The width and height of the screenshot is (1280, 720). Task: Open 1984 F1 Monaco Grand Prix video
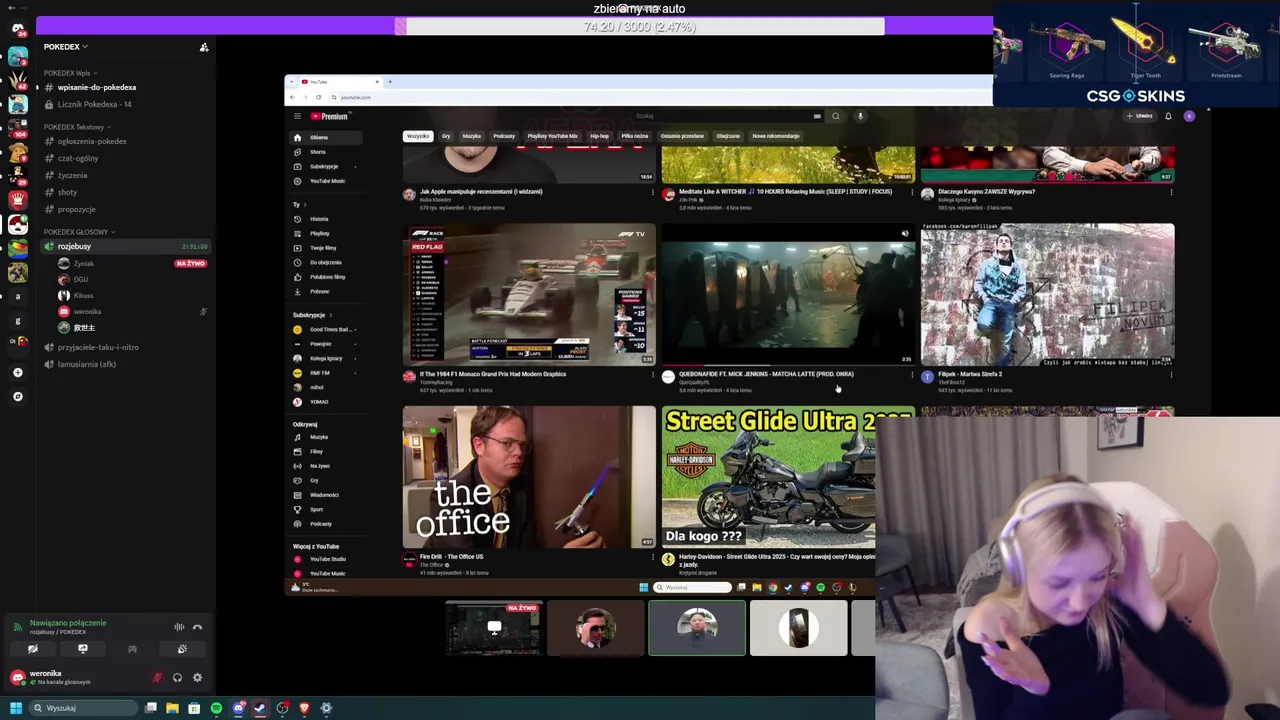(x=529, y=294)
